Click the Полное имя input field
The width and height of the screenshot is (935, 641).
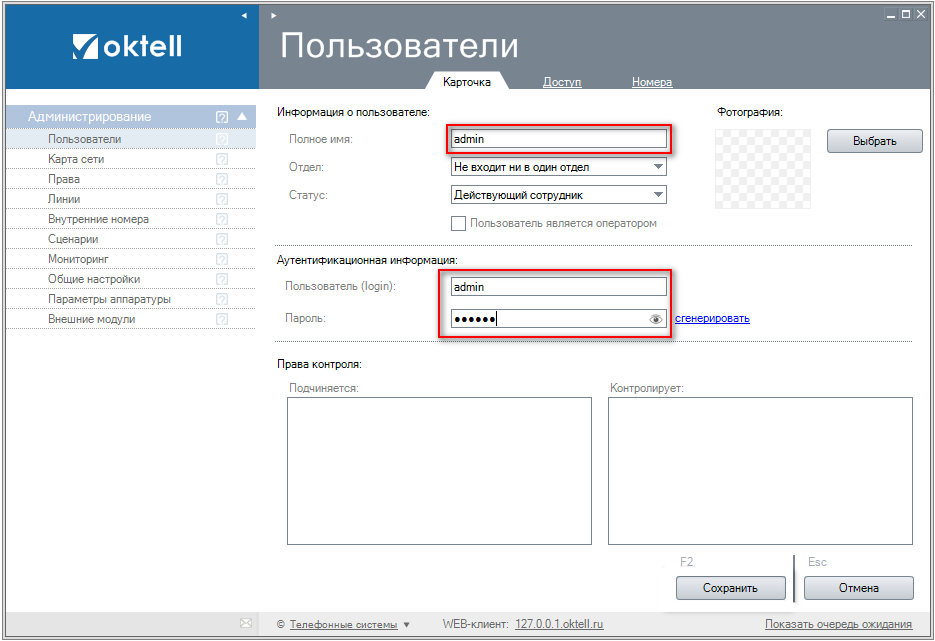(558, 139)
